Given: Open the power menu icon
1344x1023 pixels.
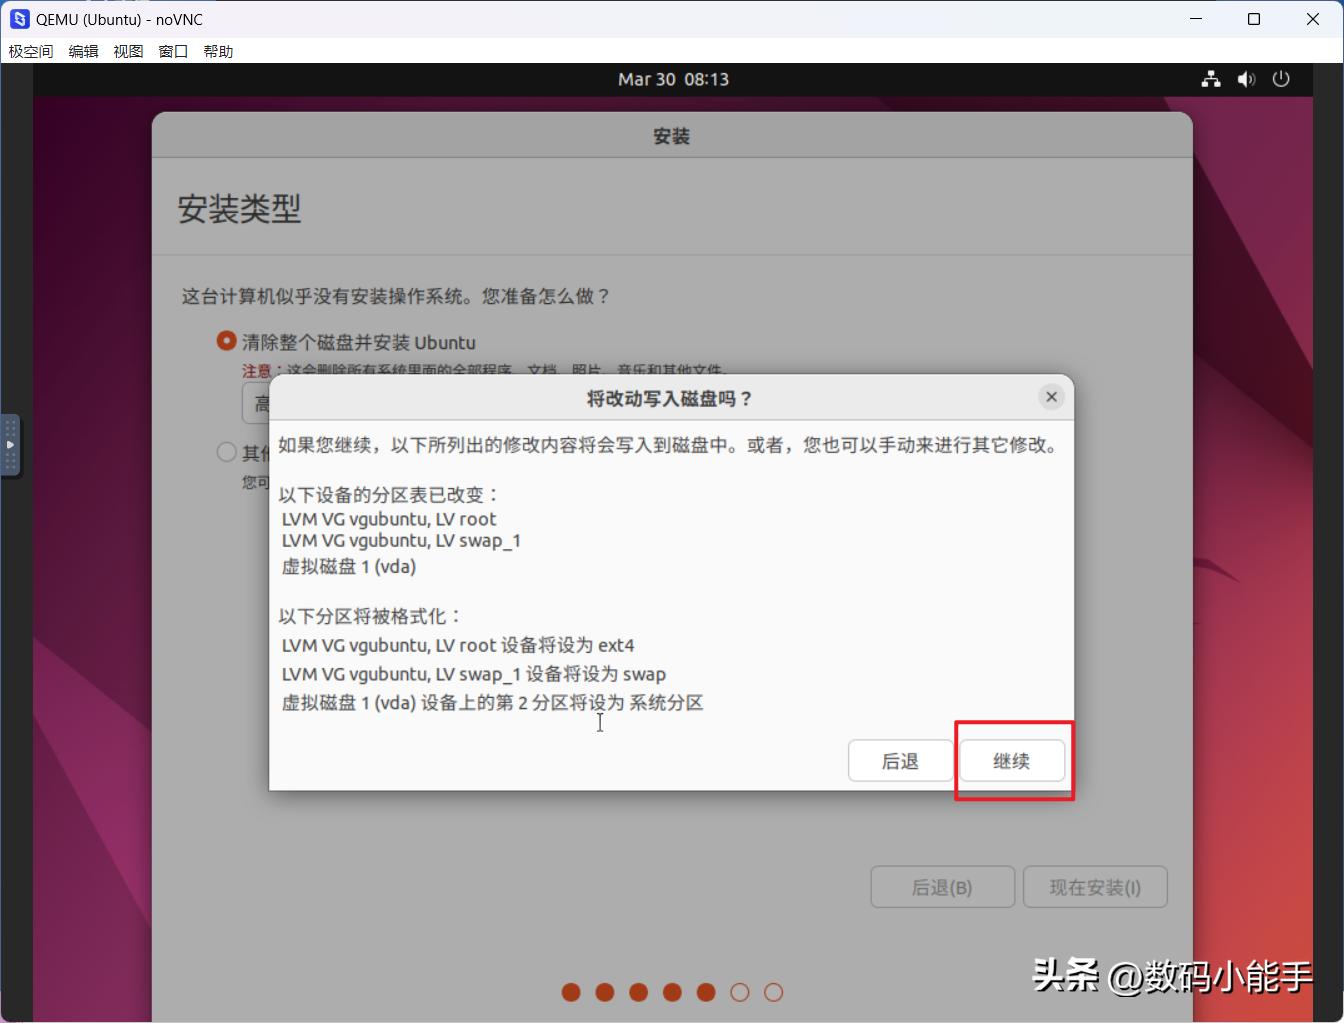Looking at the screenshot, I should (1281, 79).
